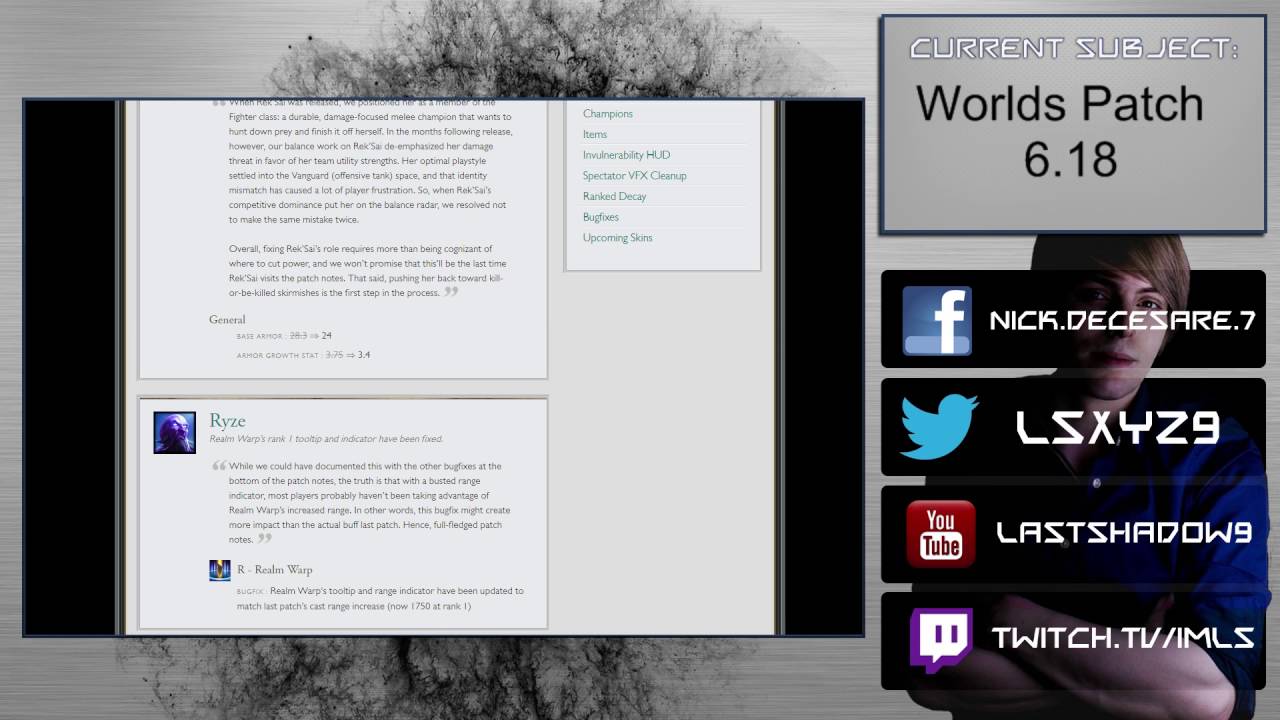Screen dimensions: 1280x720
Task: Click the "R - Realm Warp" ability title
Action: point(275,570)
